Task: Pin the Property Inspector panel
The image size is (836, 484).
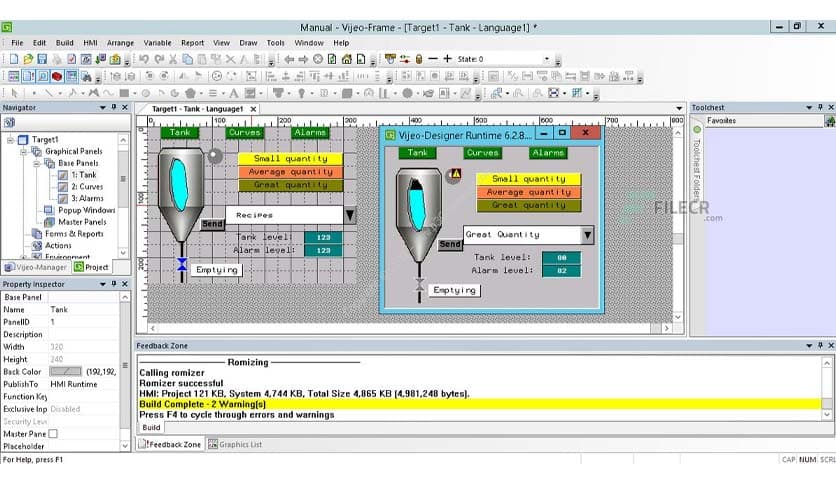Action: click(114, 284)
